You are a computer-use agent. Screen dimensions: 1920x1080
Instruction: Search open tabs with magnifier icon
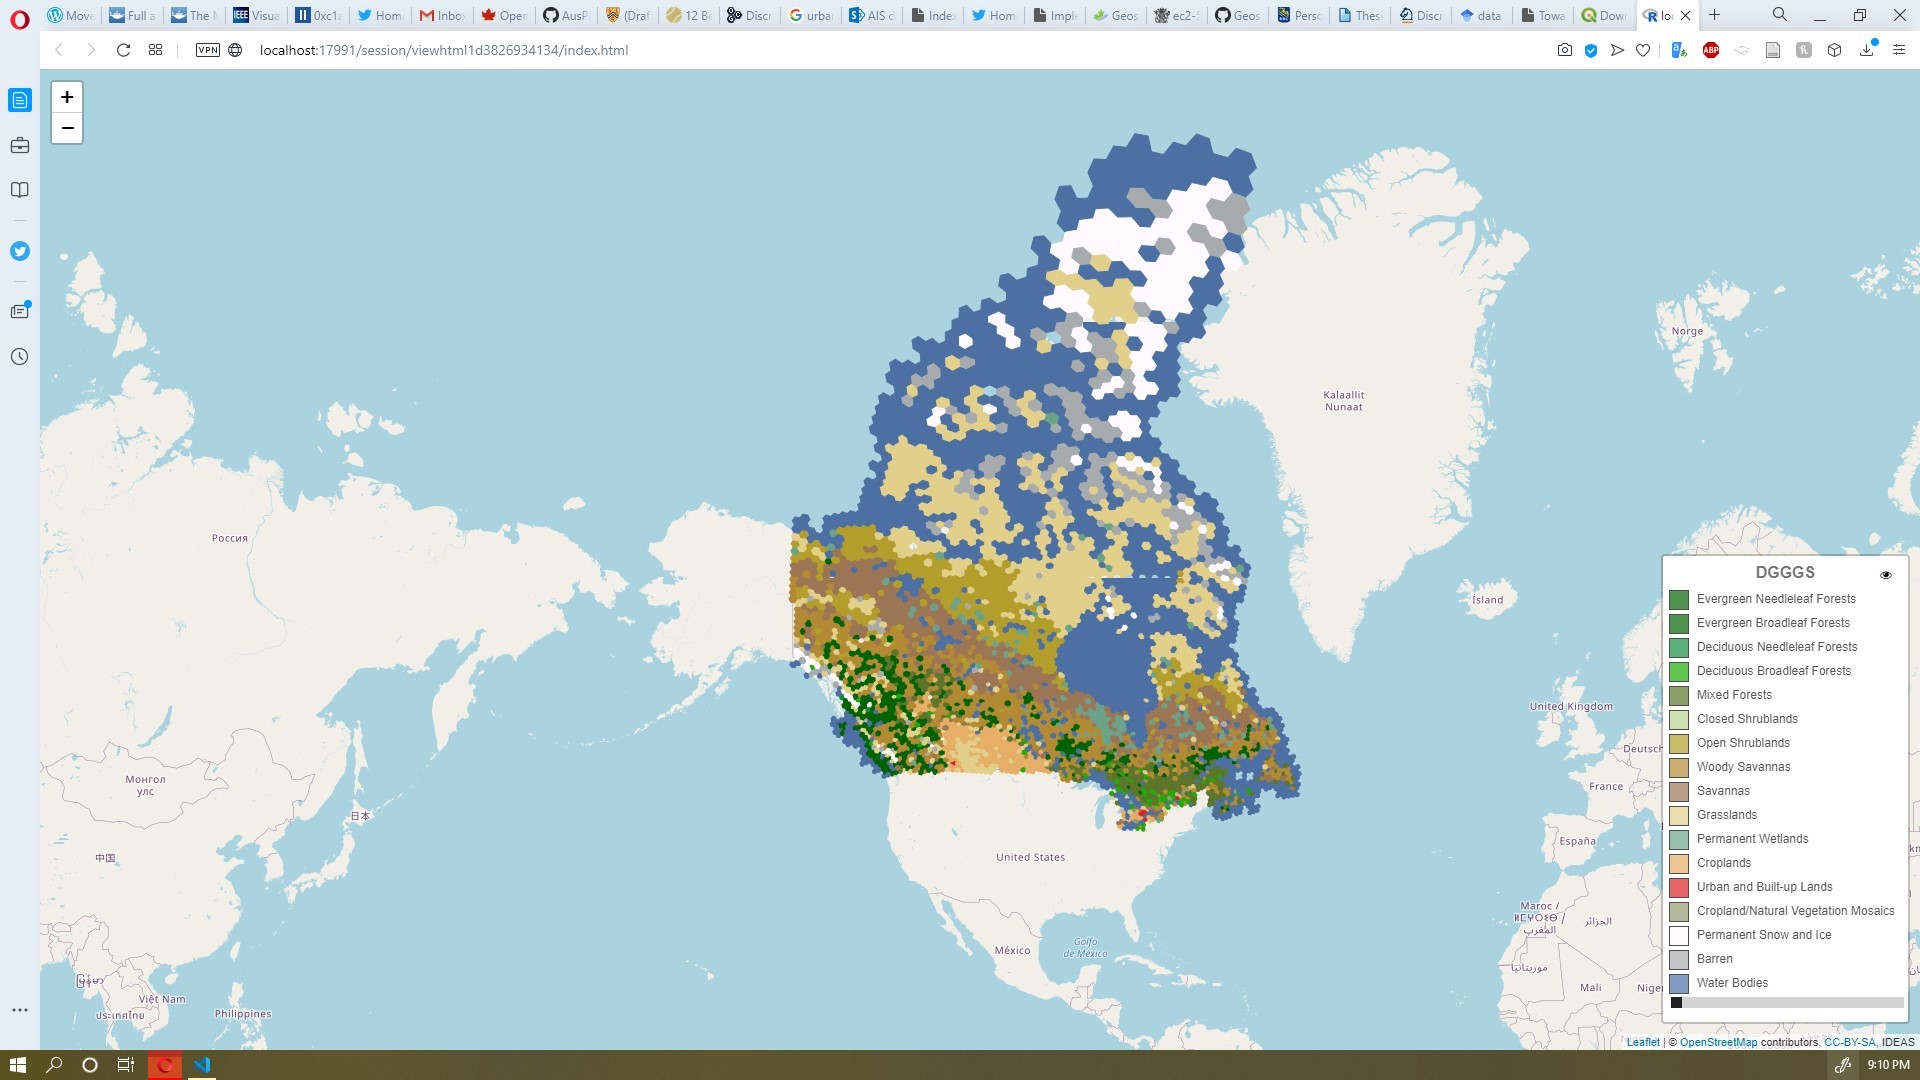point(1780,15)
